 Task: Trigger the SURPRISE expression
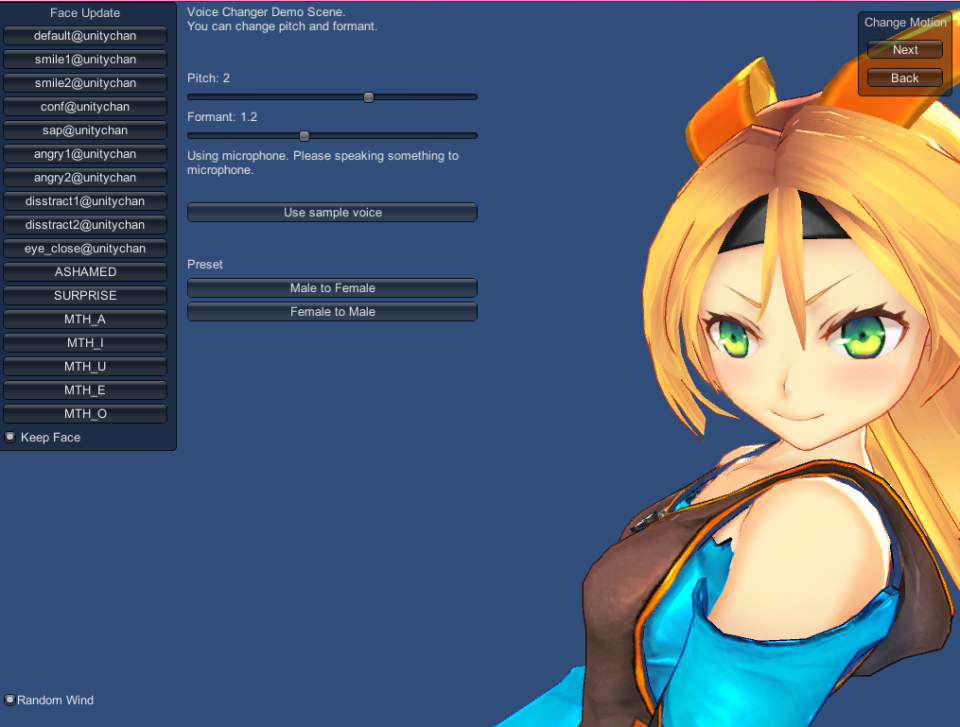[x=85, y=295]
